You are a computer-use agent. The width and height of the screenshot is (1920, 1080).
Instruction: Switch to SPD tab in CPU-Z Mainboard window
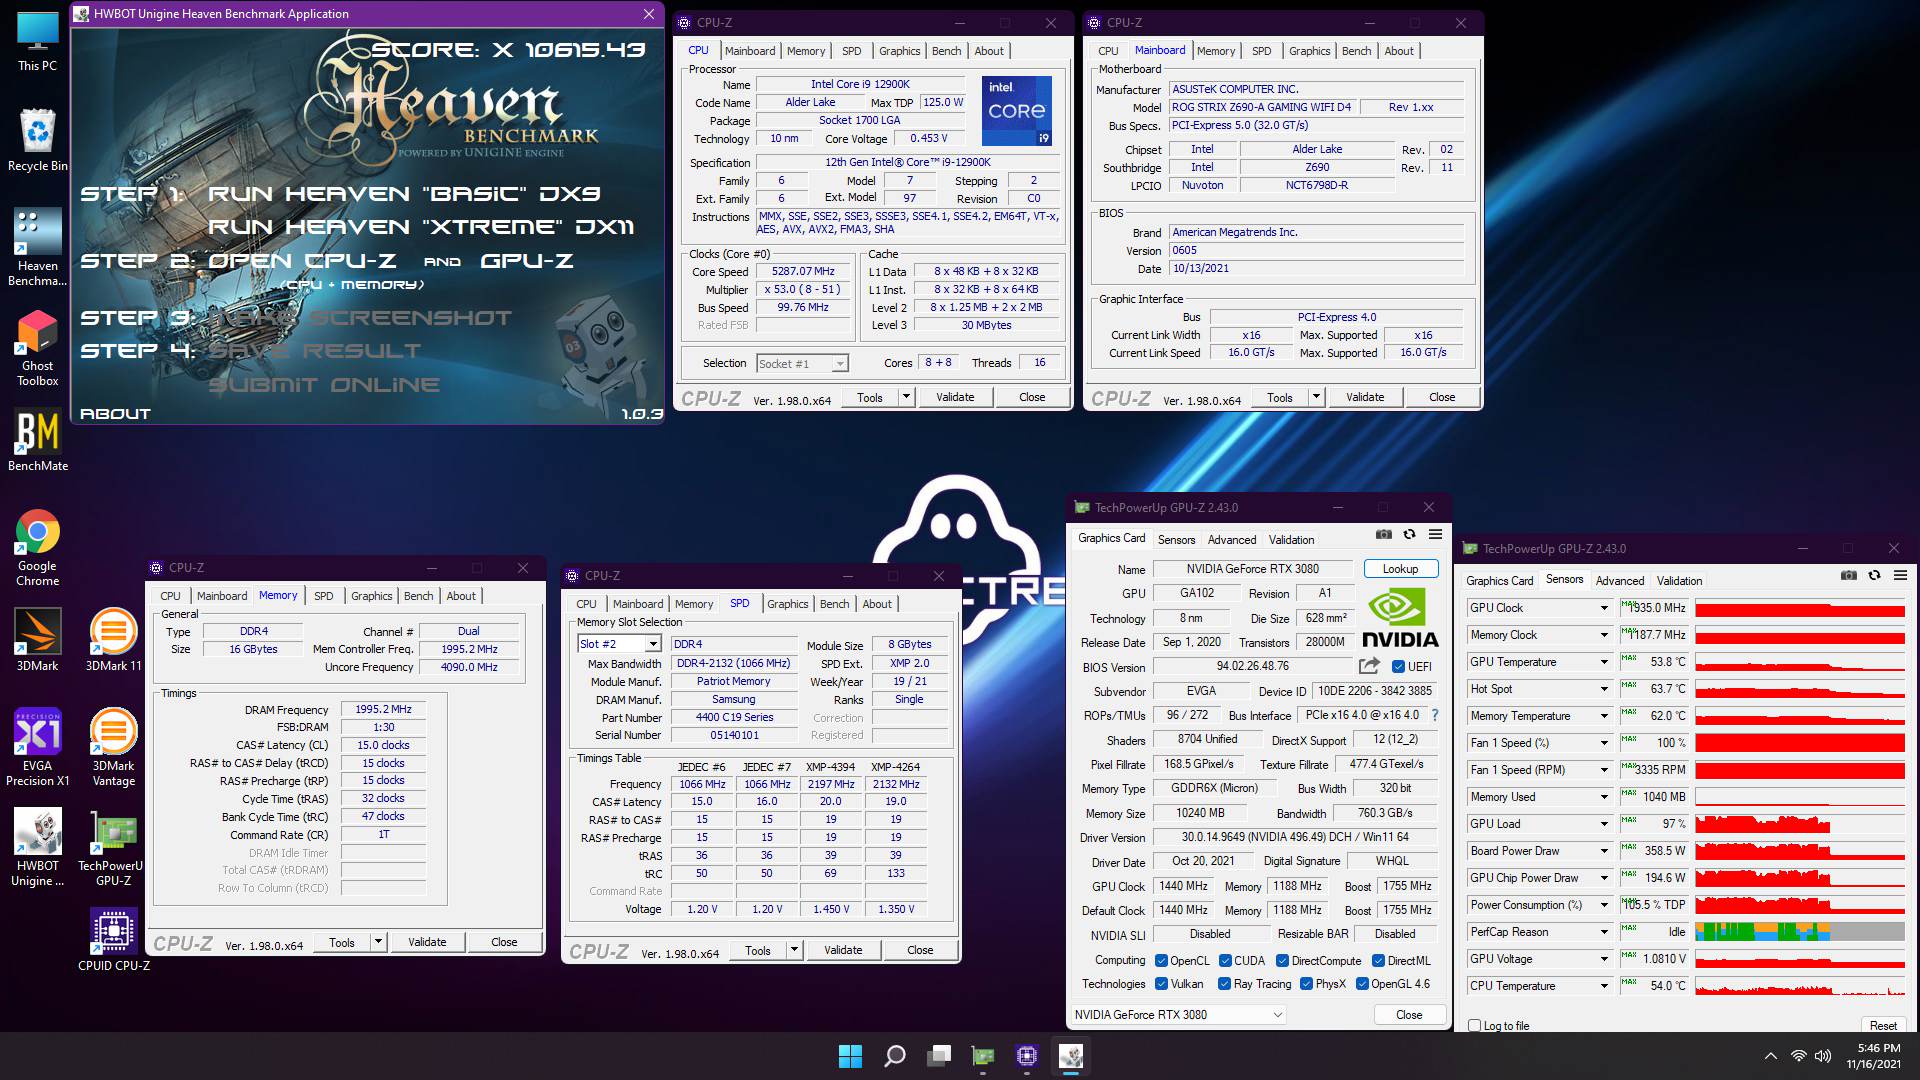pos(1262,51)
